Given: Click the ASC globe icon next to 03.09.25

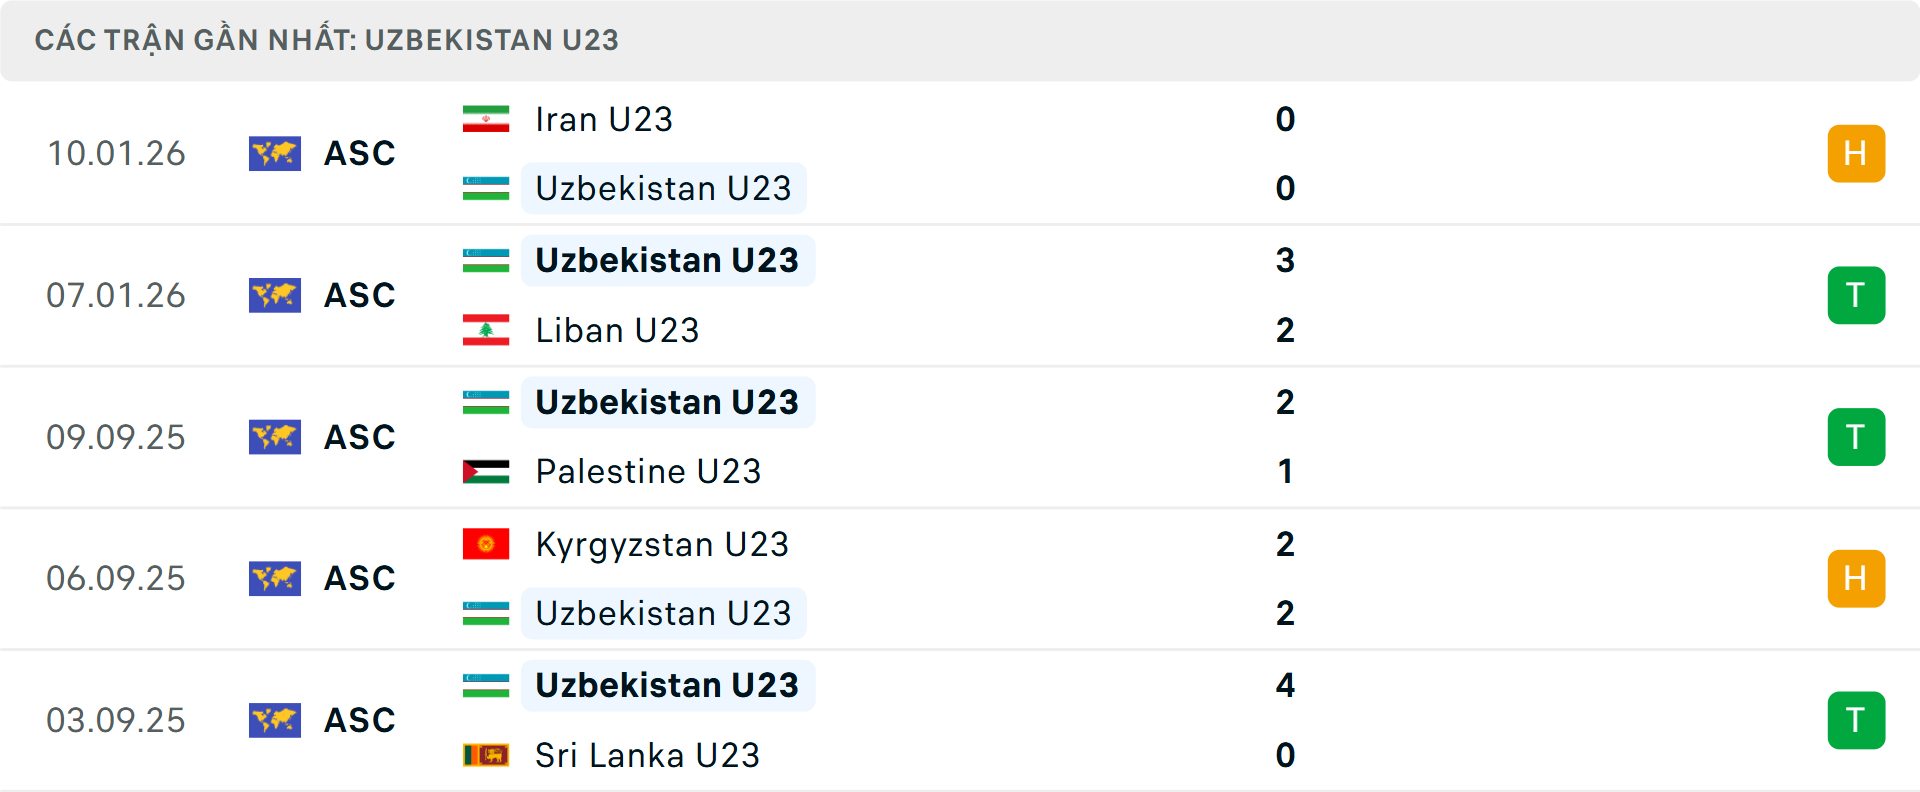Looking at the screenshot, I should [x=275, y=720].
